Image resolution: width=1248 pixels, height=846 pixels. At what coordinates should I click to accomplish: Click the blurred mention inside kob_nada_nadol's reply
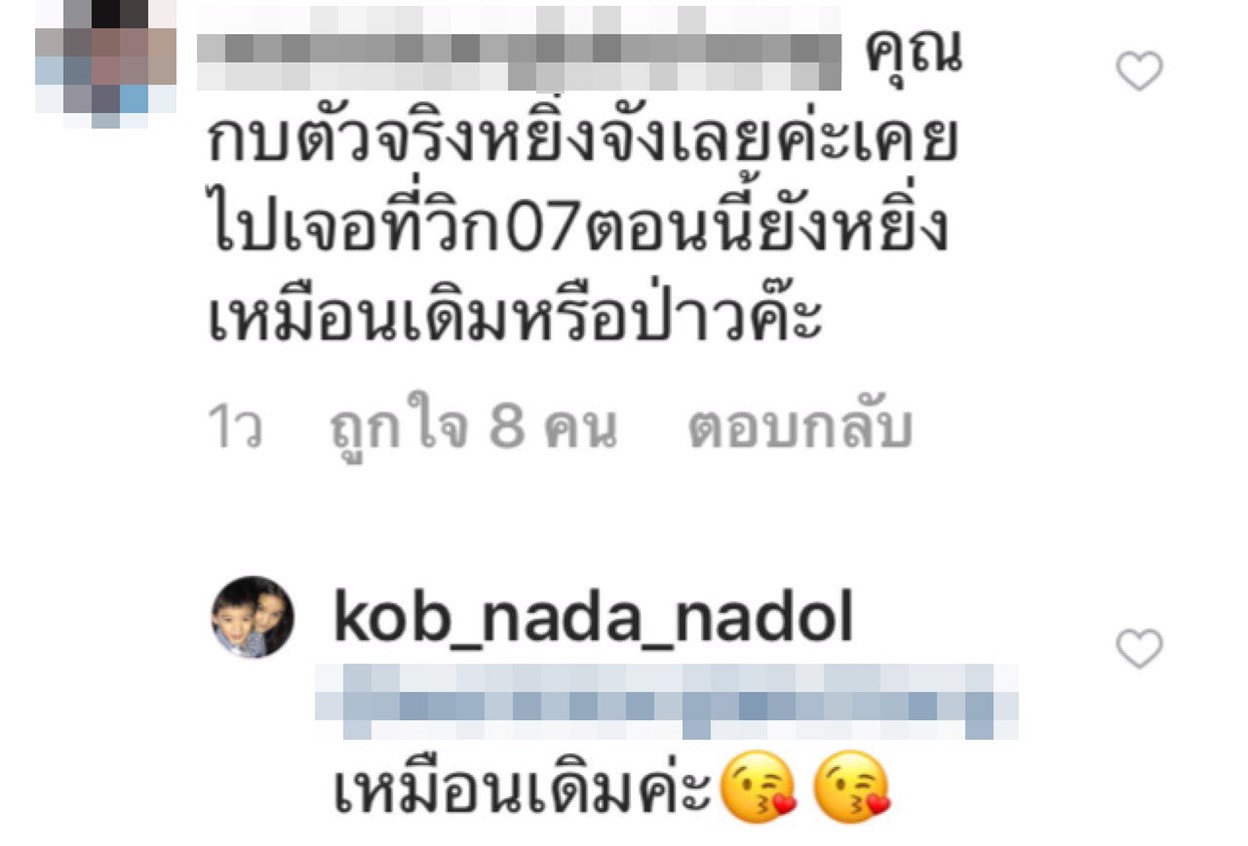[x=667, y=703]
